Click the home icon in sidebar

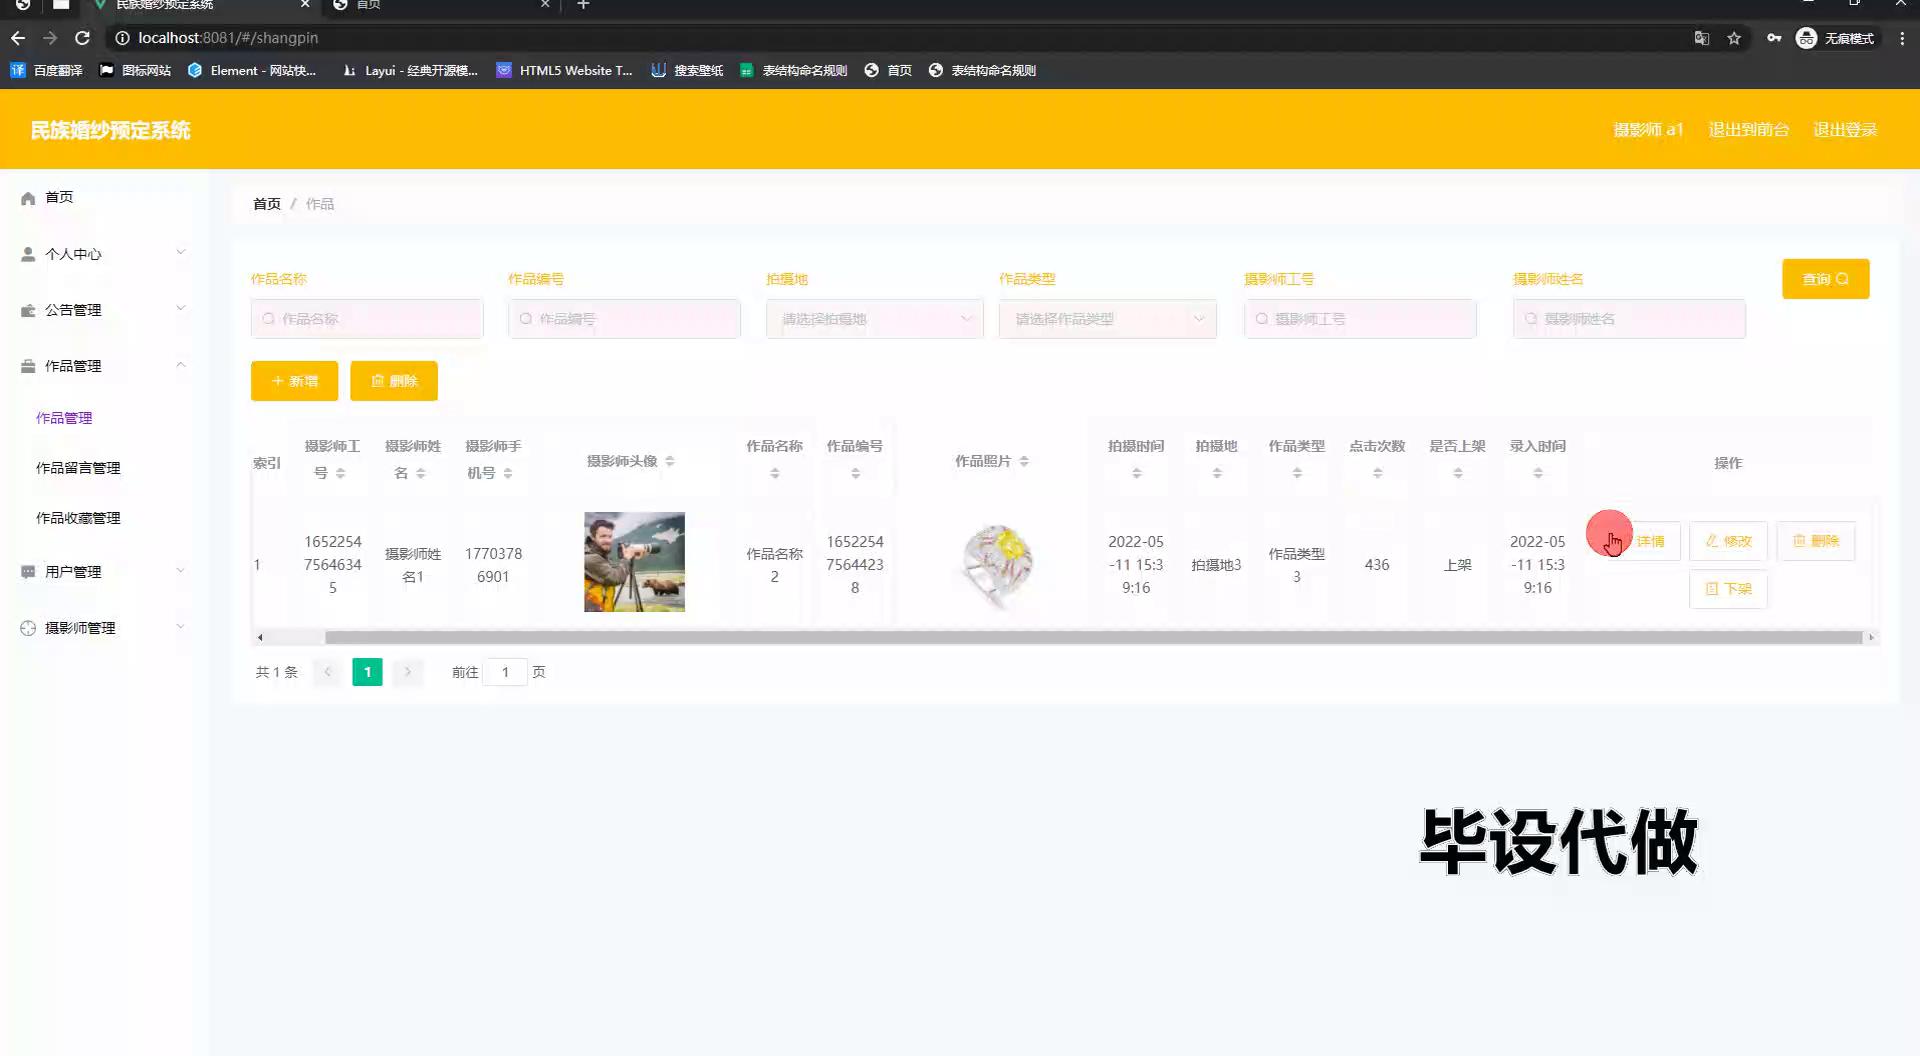pos(28,198)
